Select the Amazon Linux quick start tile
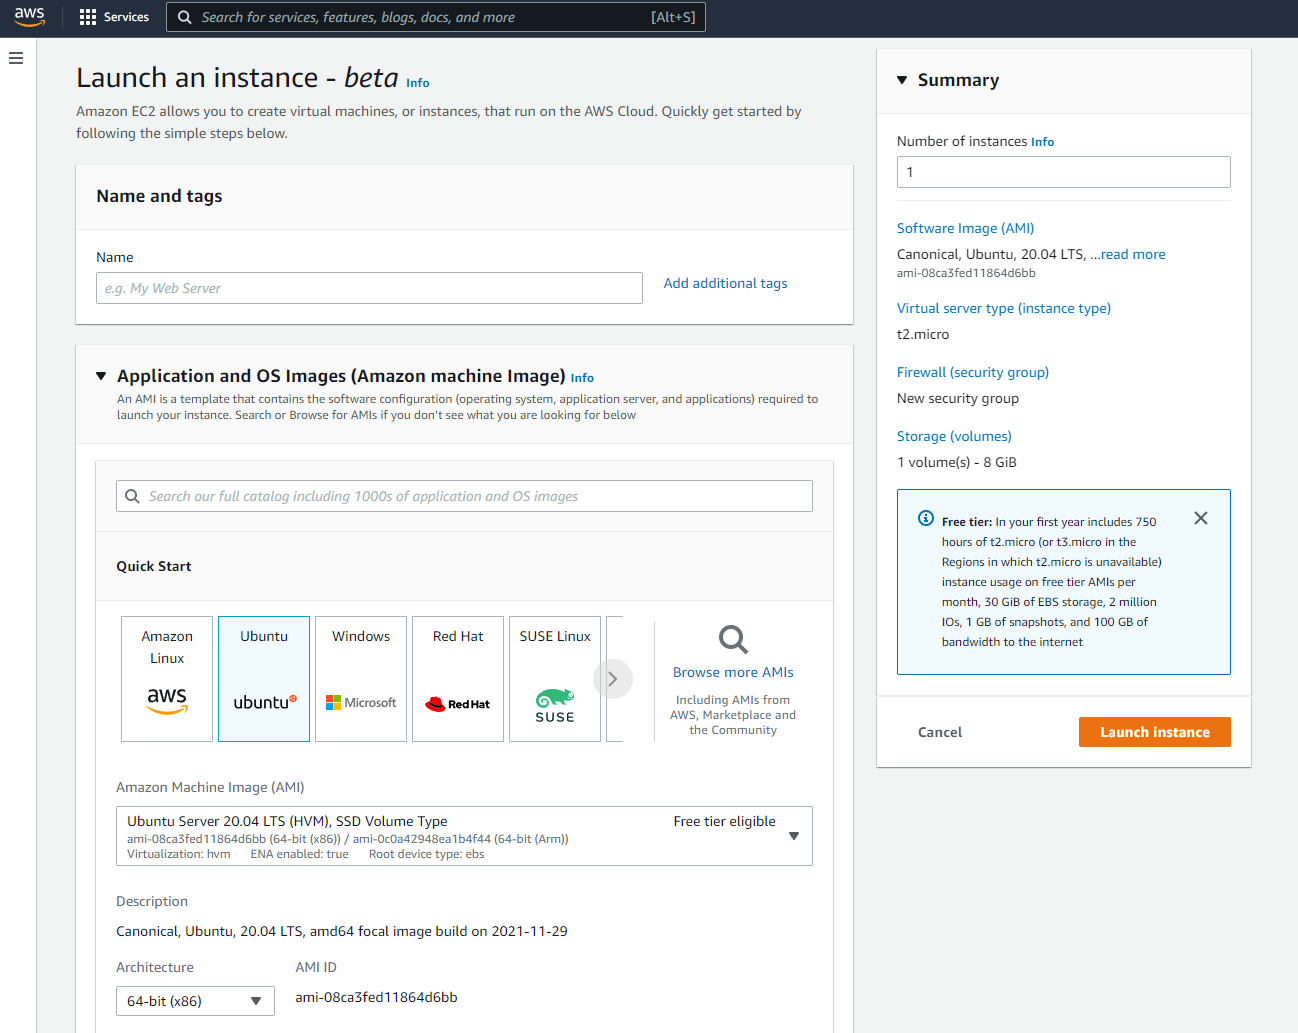Viewport: 1298px width, 1033px height. [x=167, y=679]
